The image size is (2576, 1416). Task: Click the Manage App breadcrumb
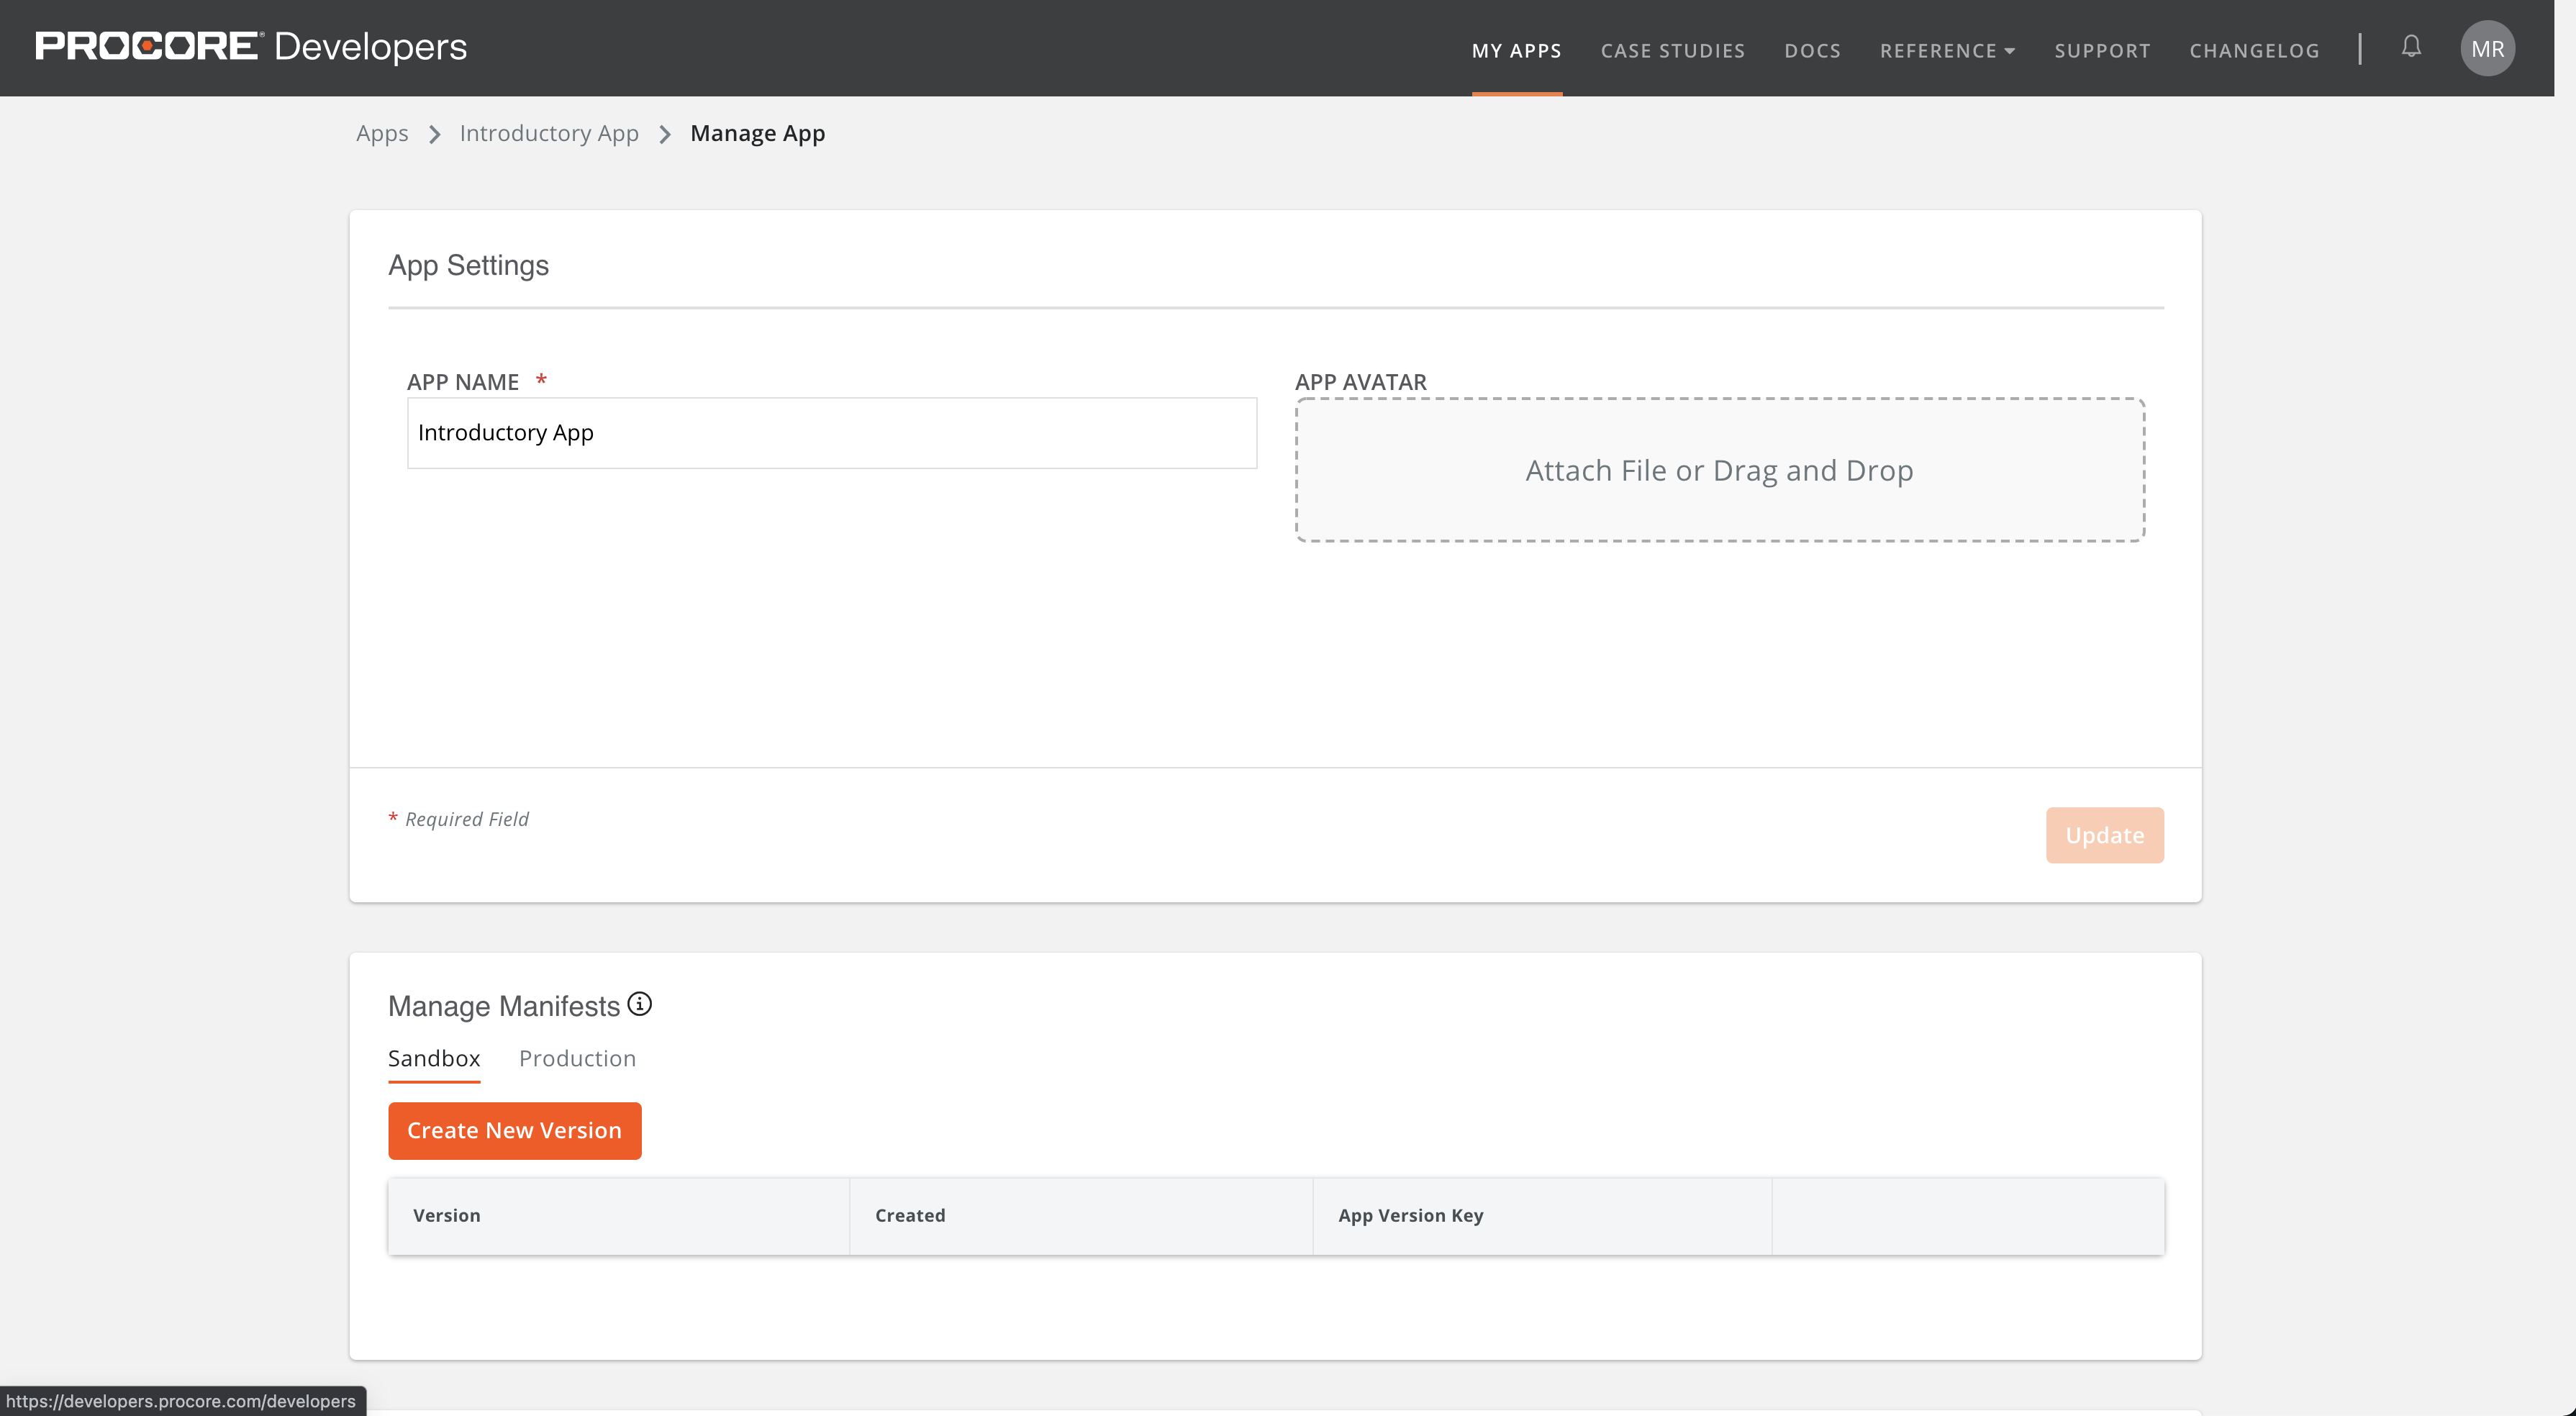pos(757,133)
